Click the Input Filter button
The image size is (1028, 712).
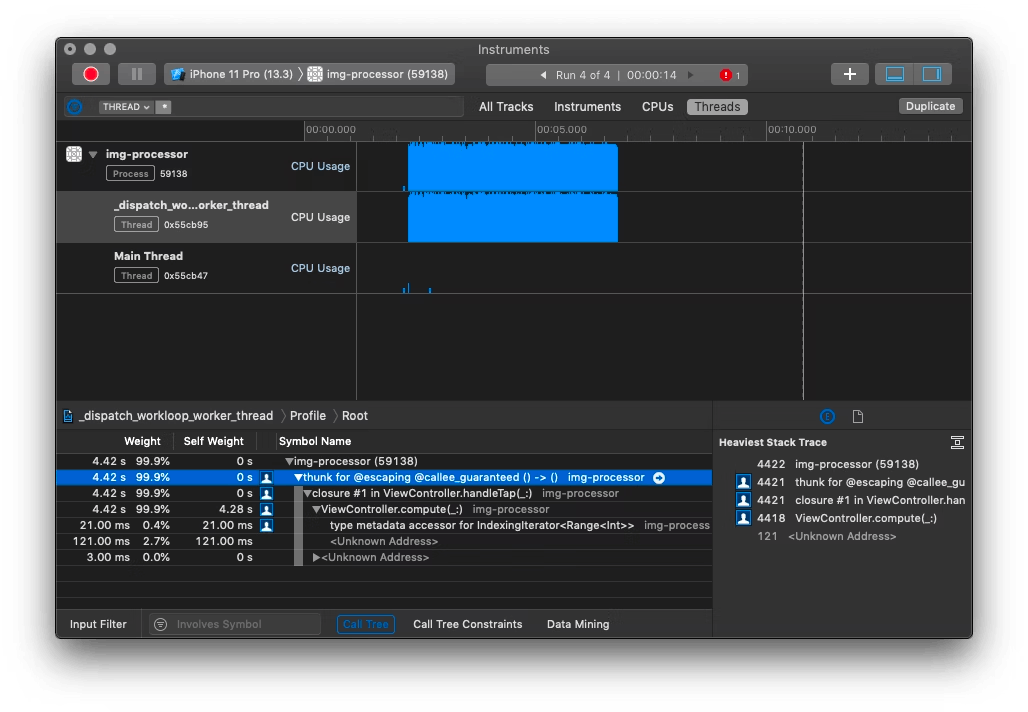tap(98, 624)
